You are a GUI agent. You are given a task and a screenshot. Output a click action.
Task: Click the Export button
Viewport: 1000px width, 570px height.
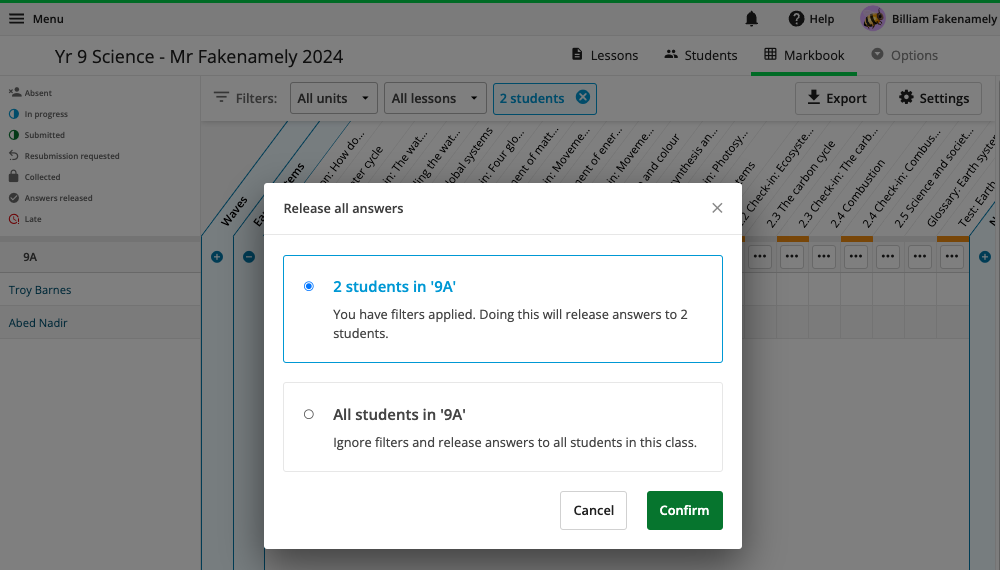837,98
